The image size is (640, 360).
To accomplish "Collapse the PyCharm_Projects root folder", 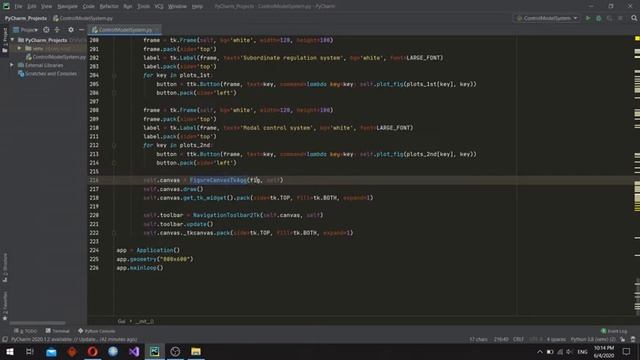I will 13,40.
